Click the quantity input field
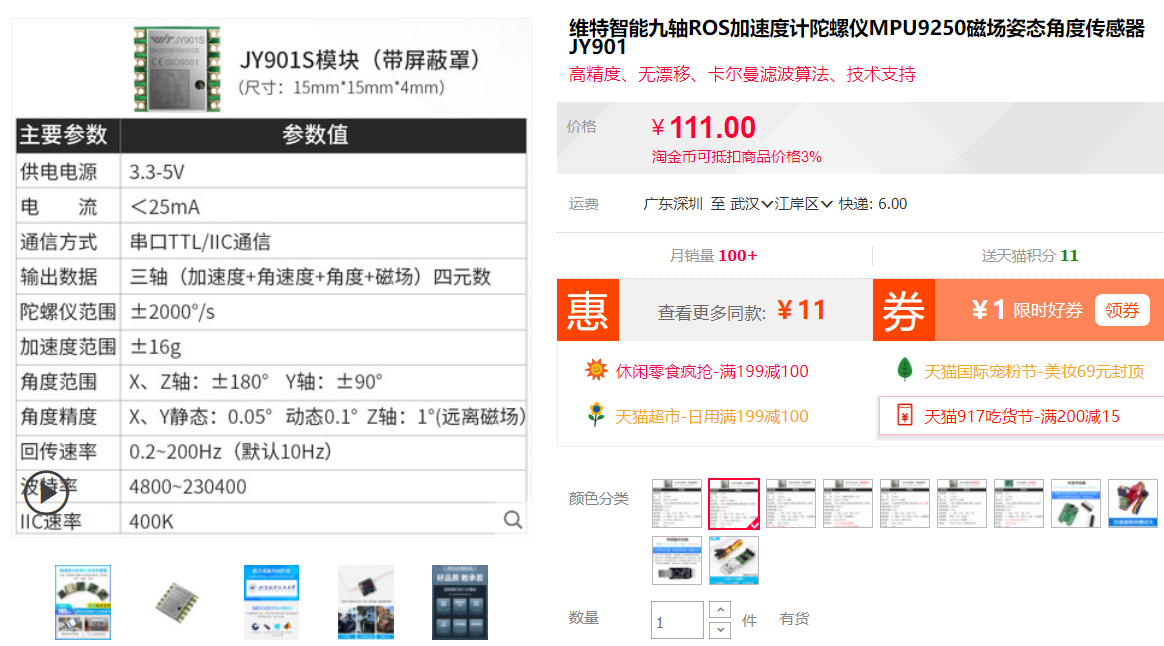The image size is (1164, 646). point(677,620)
